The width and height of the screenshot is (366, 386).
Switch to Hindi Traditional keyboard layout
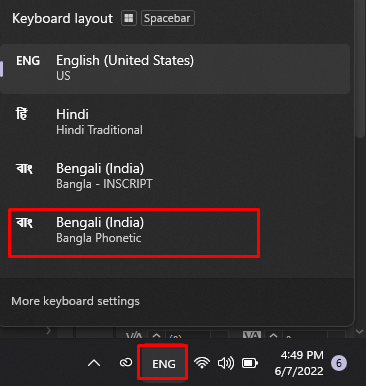175,122
